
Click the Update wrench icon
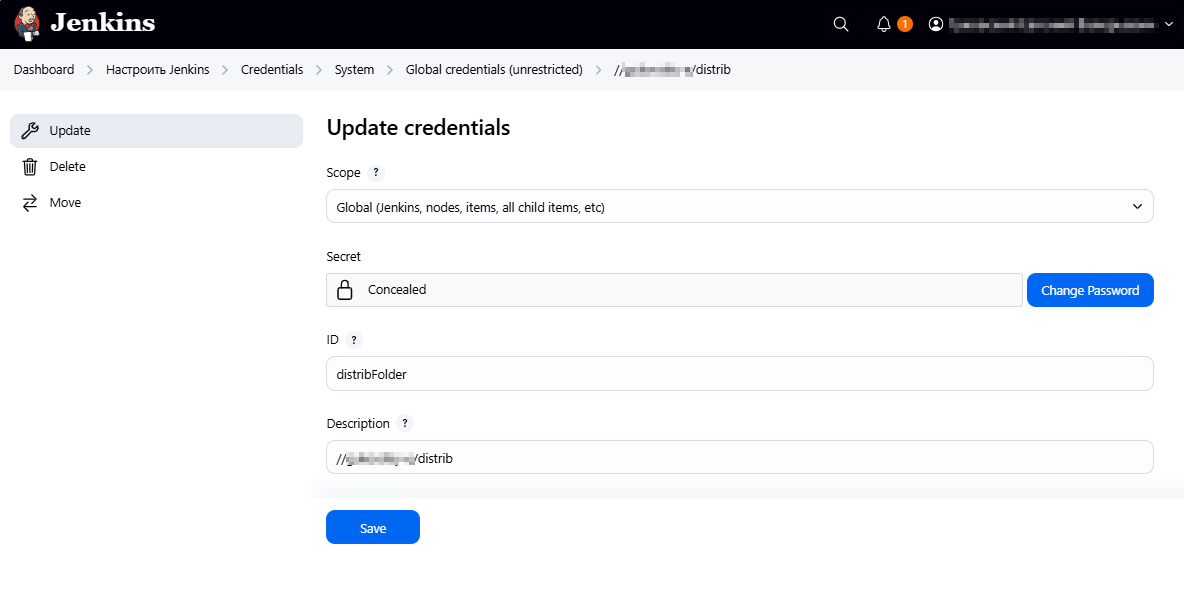(x=30, y=131)
